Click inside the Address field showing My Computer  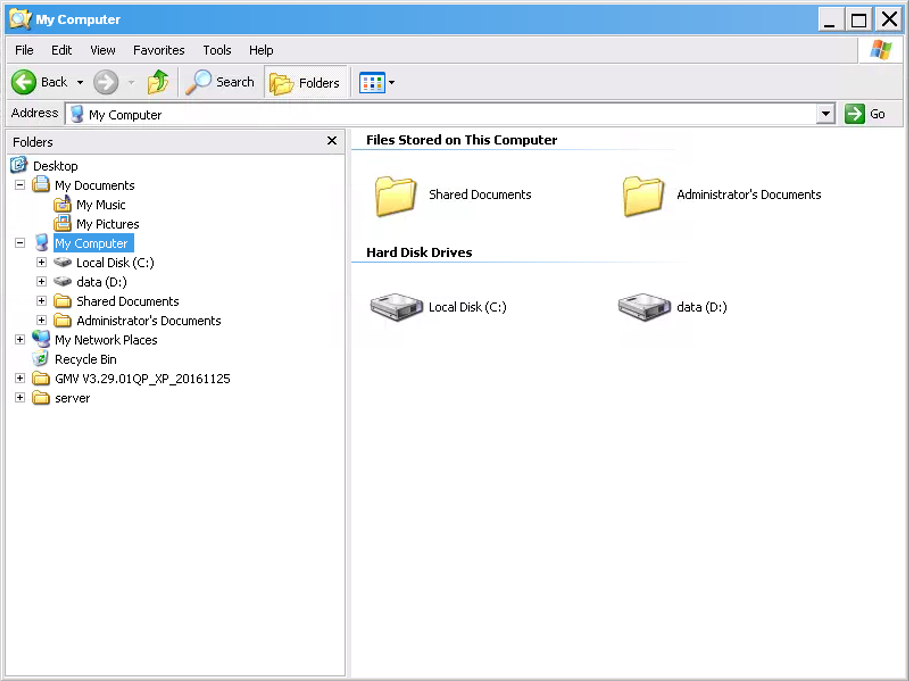click(441, 114)
